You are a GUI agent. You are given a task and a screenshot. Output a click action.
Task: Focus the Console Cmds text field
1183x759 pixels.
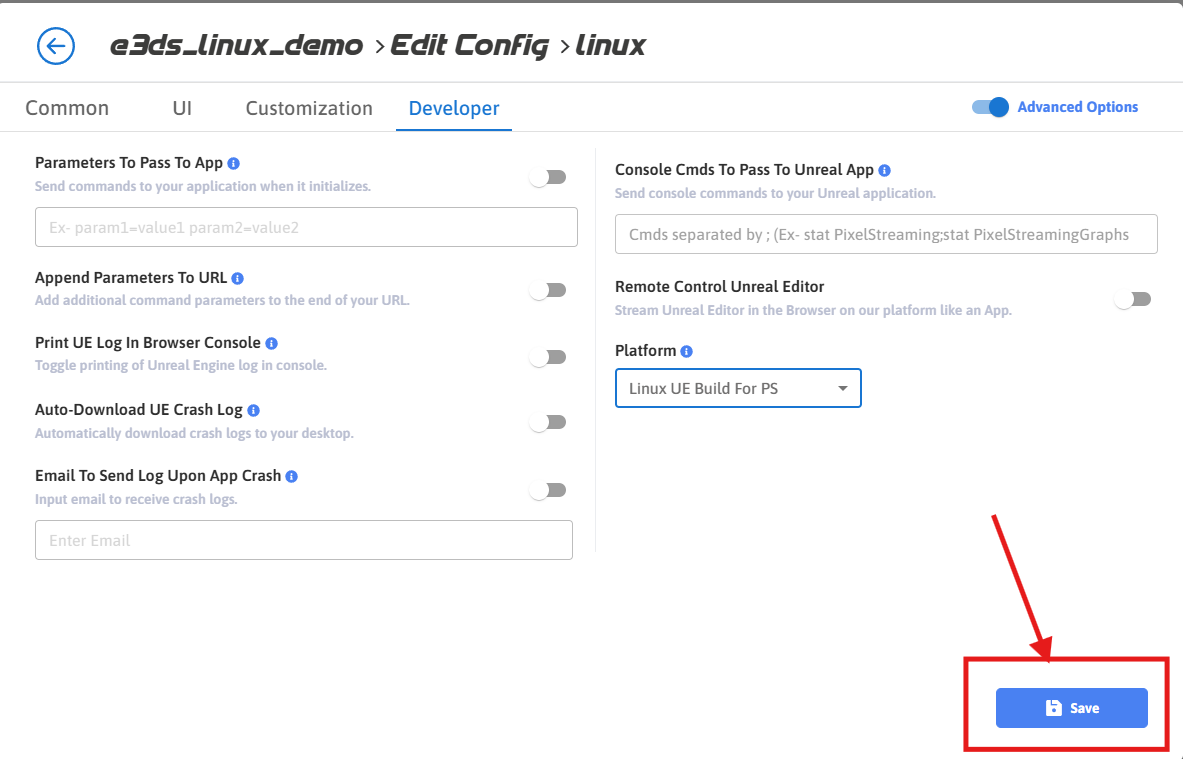click(x=886, y=234)
